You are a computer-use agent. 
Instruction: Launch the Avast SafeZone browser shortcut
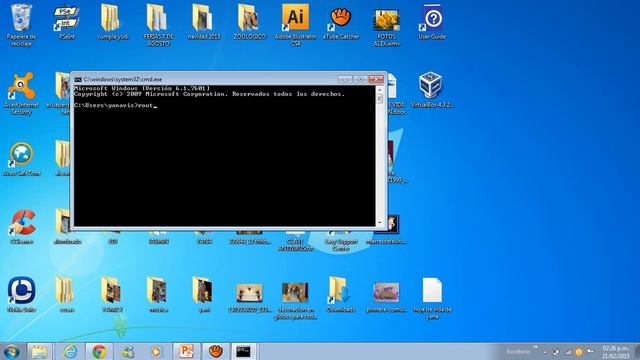click(21, 159)
